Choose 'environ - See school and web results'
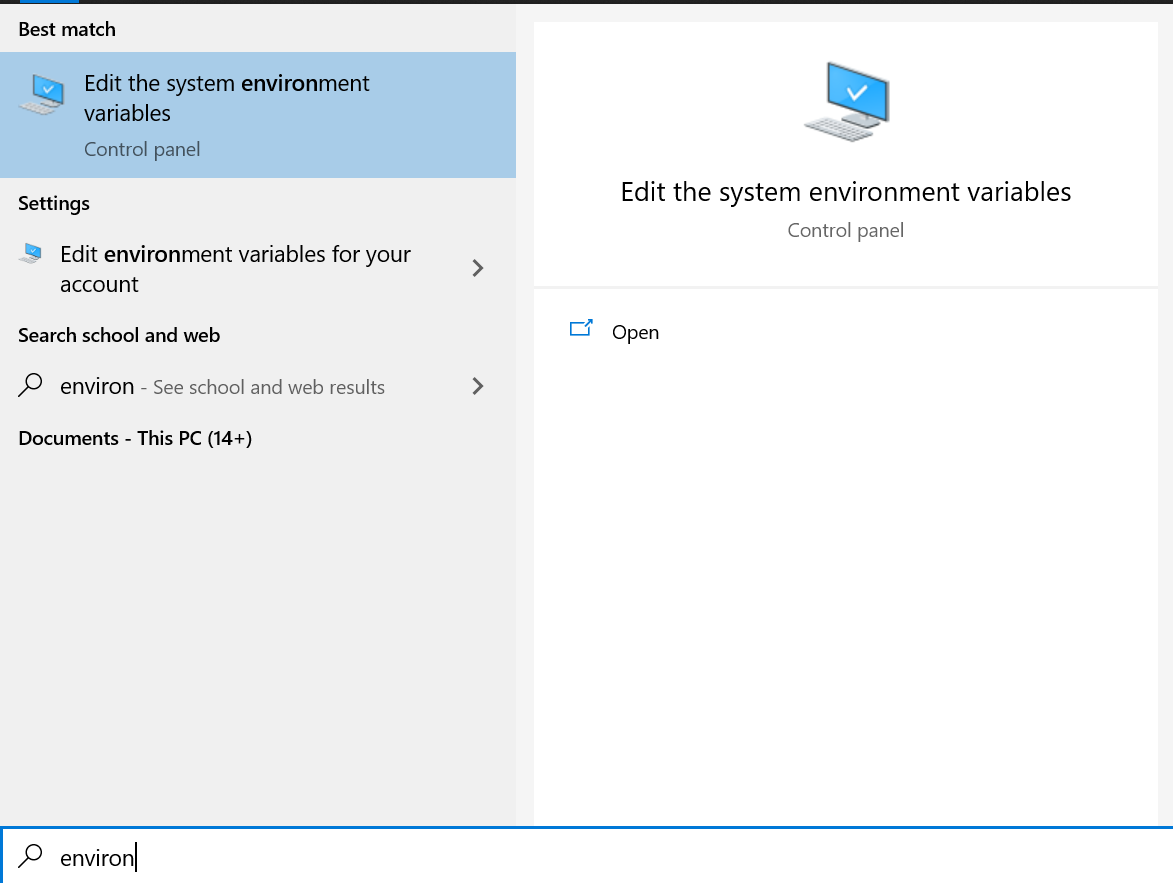The height and width of the screenshot is (883, 1173). pos(222,387)
